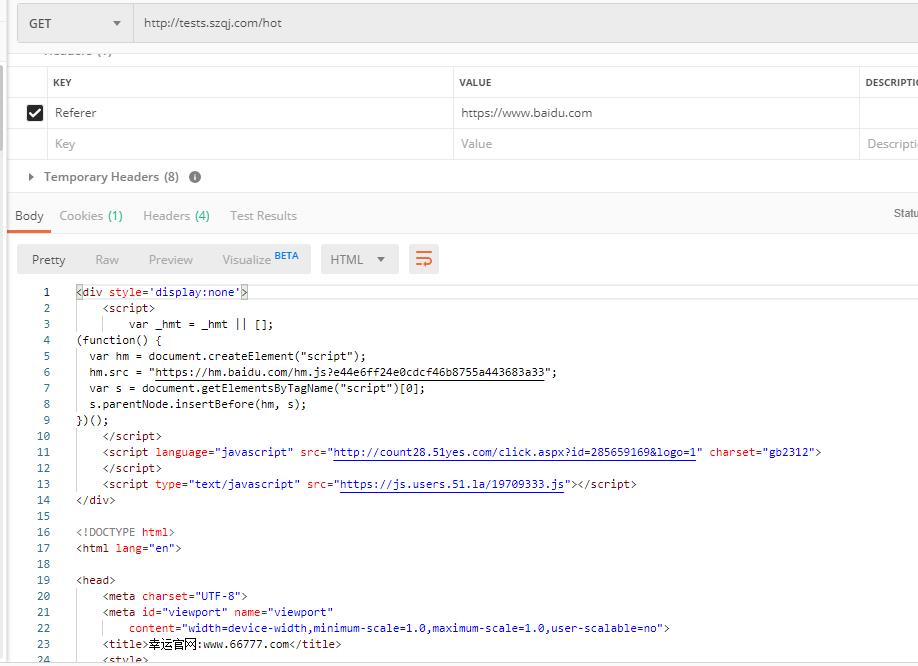Click the title line with www.66777.com
The height and width of the screenshot is (666, 918).
point(222,644)
